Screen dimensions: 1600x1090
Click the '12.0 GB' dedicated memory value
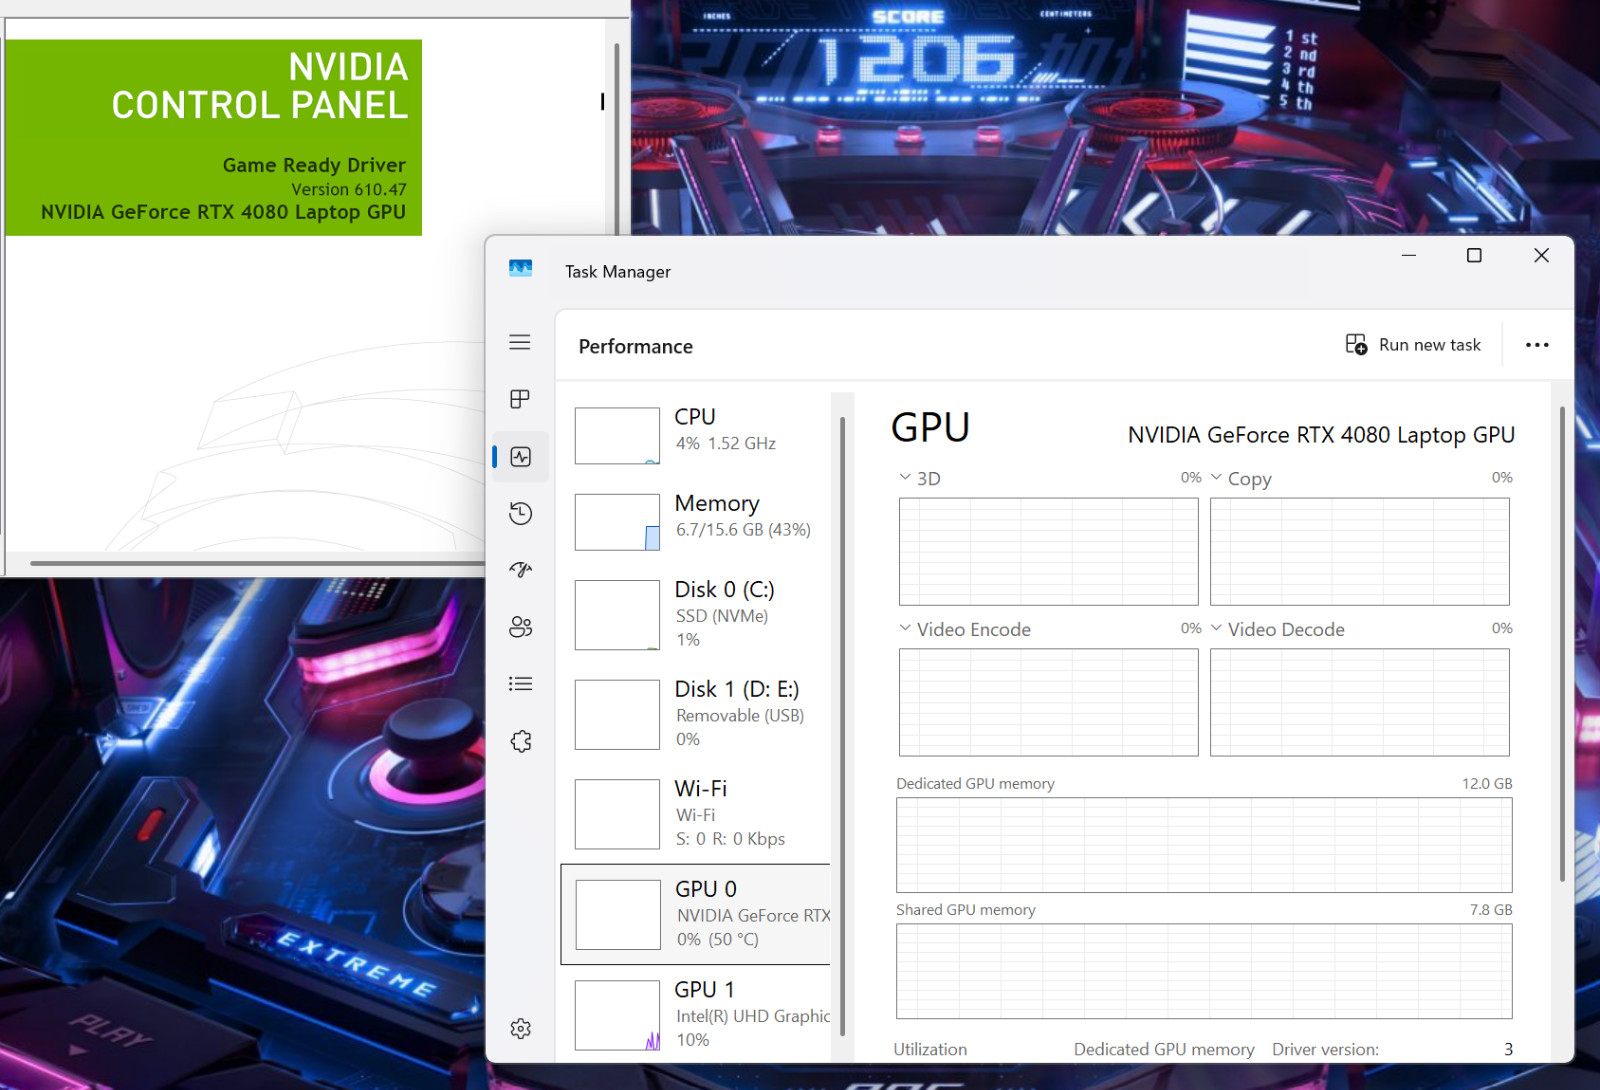1487,783
